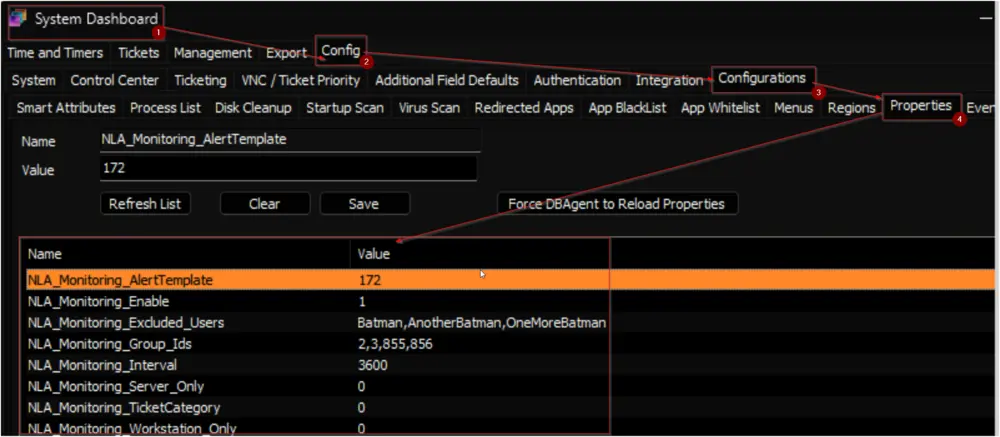Click Force DBAgent to Reload Properties

tap(617, 204)
